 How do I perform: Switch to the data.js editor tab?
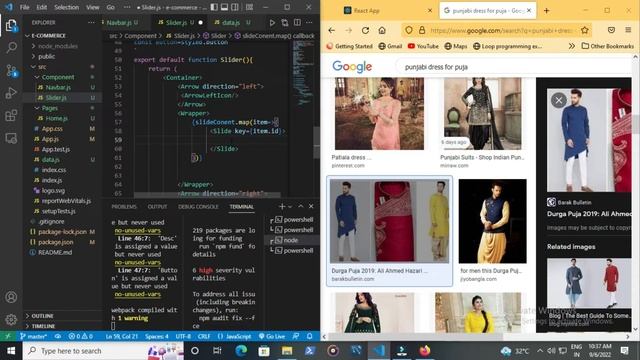coord(231,23)
